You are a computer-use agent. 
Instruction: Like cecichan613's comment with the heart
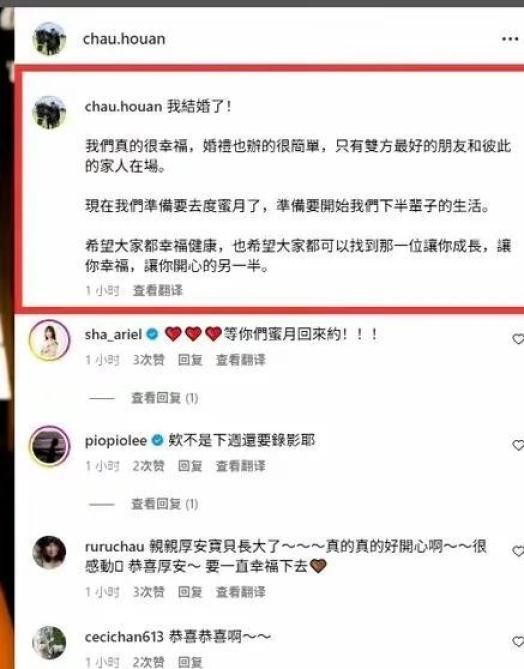click(x=518, y=642)
